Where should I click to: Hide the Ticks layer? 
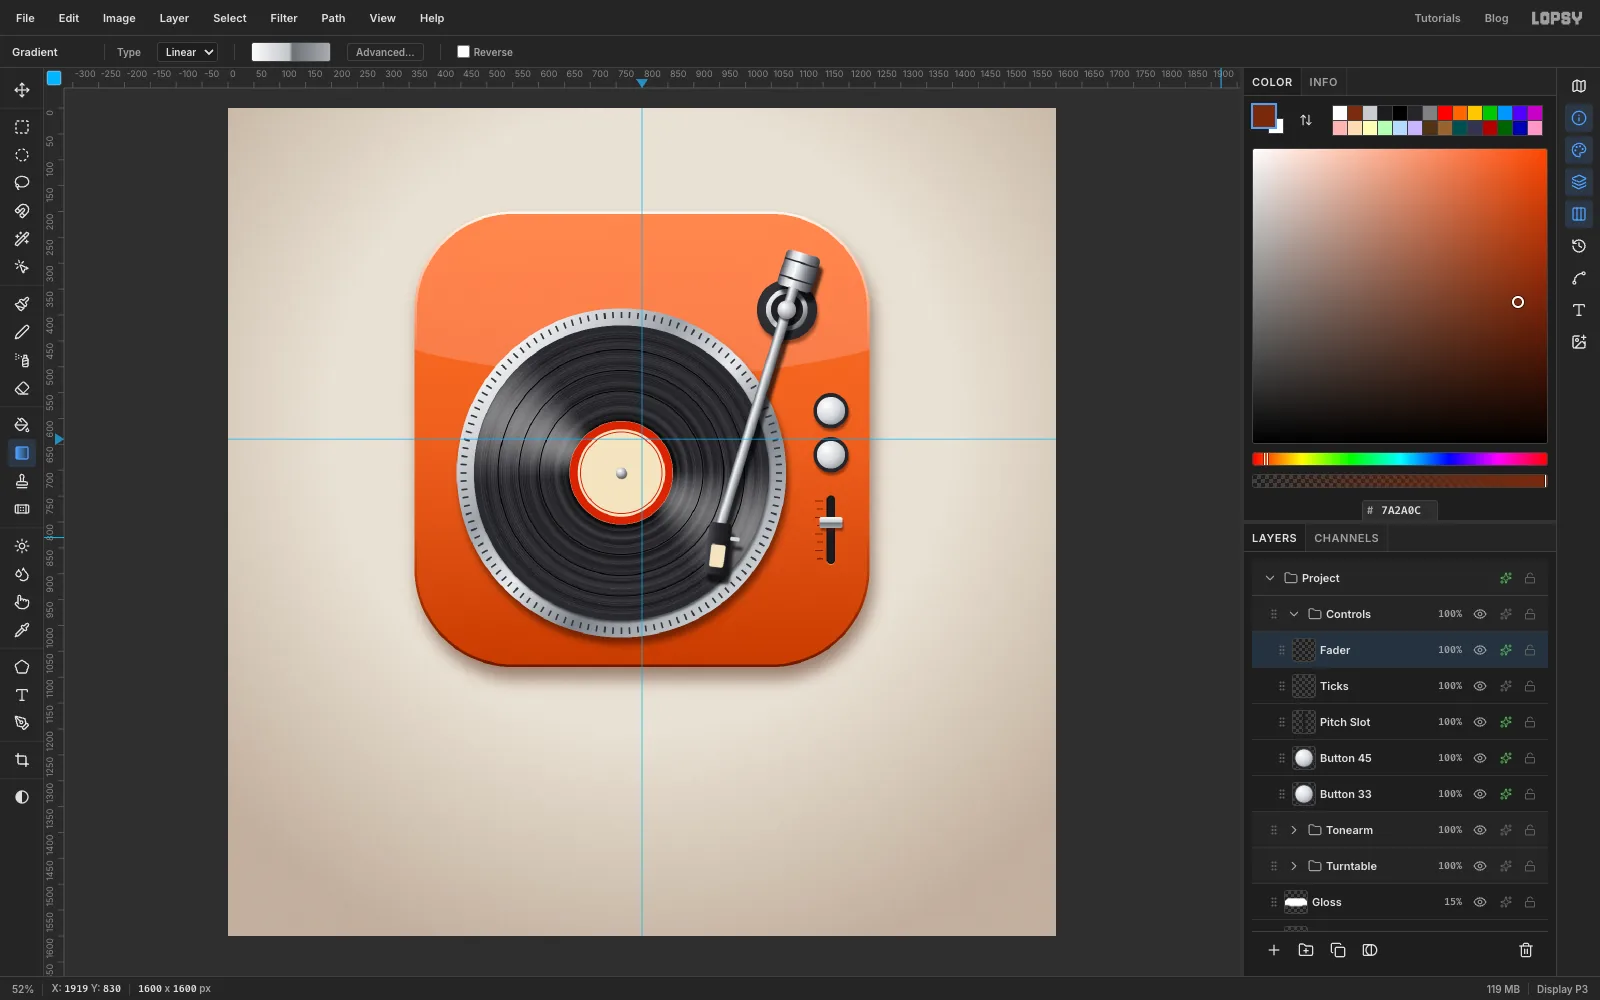[1480, 686]
